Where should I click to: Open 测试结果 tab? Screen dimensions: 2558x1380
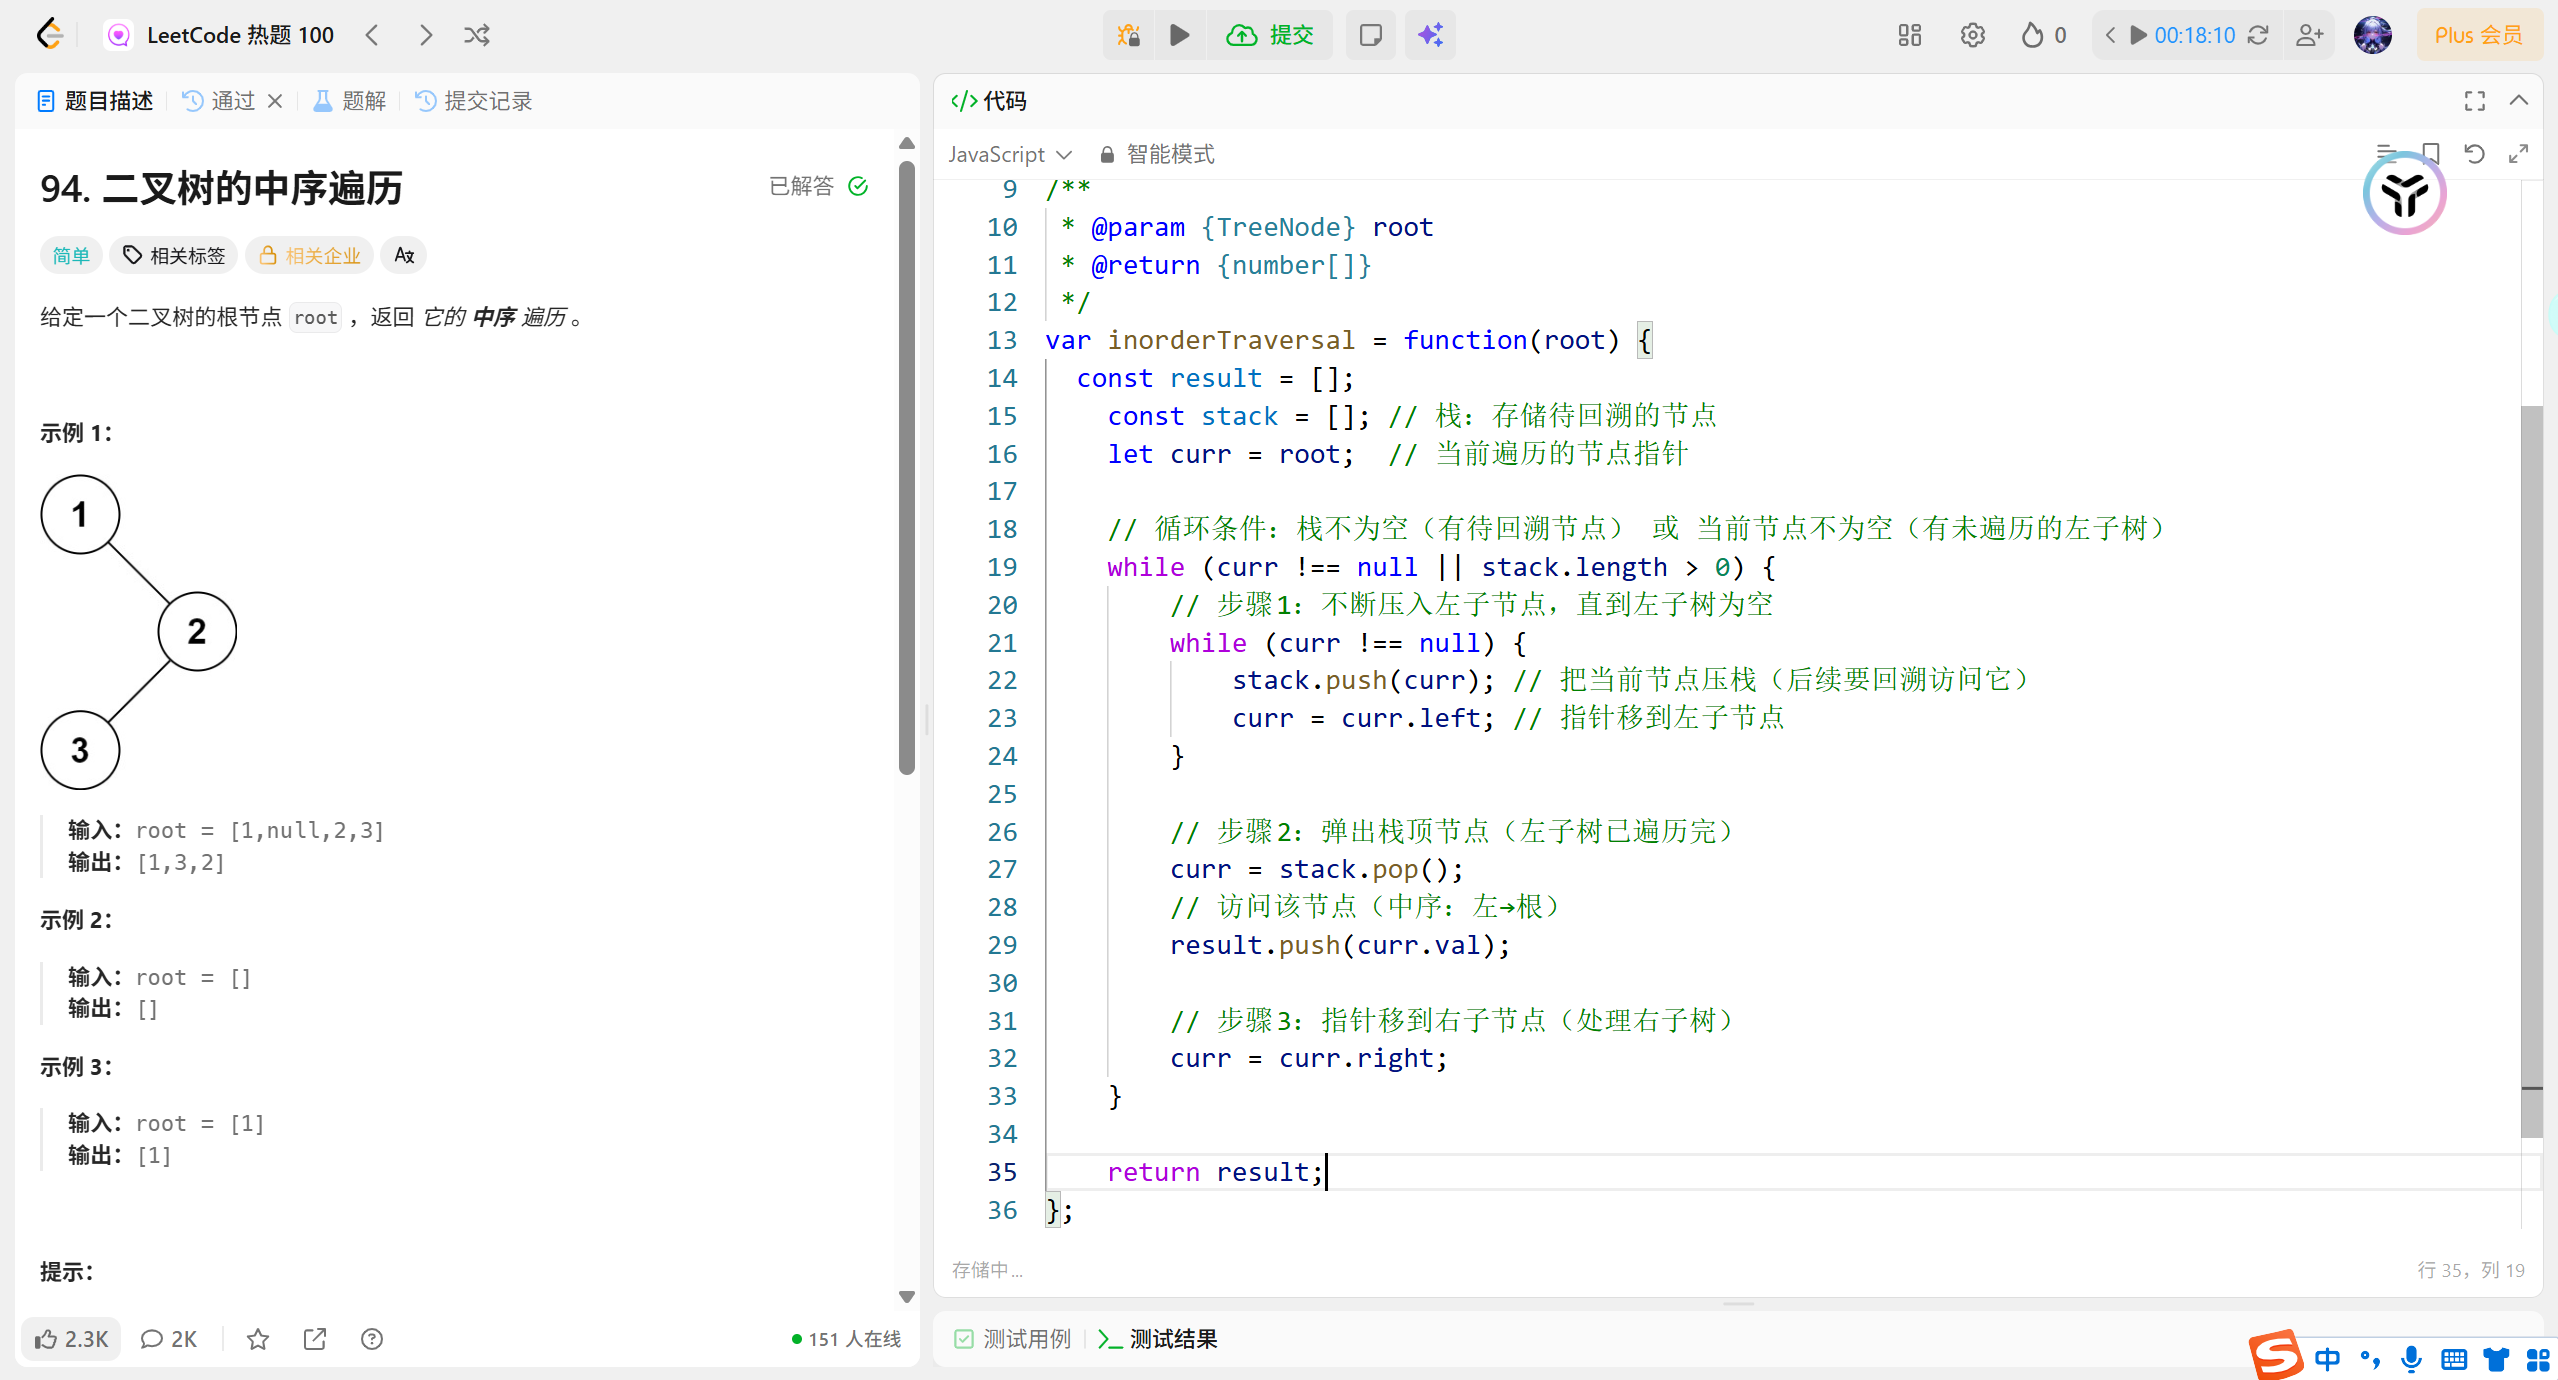click(x=1158, y=1339)
